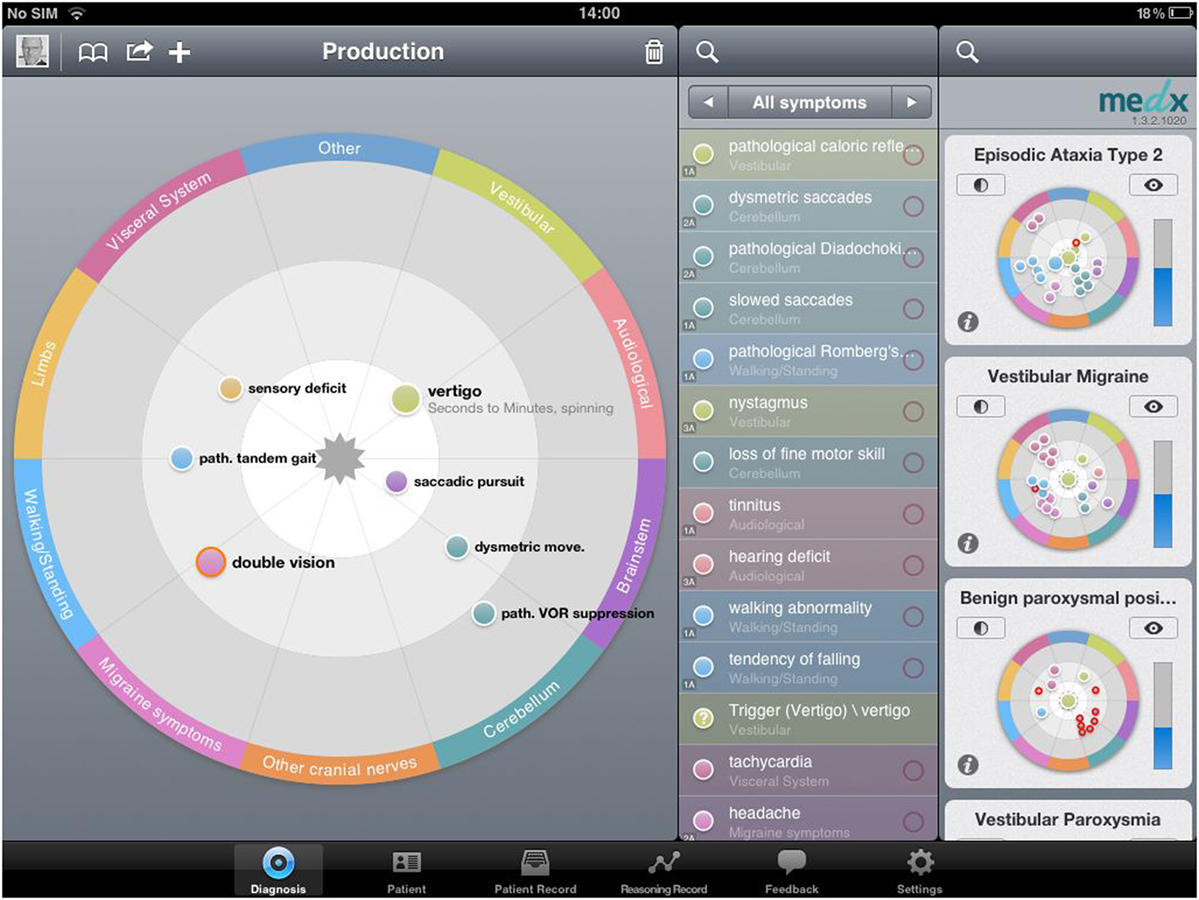The image size is (1199, 900).
Task: Tap the center starburst of the wheel
Action: tap(340, 459)
